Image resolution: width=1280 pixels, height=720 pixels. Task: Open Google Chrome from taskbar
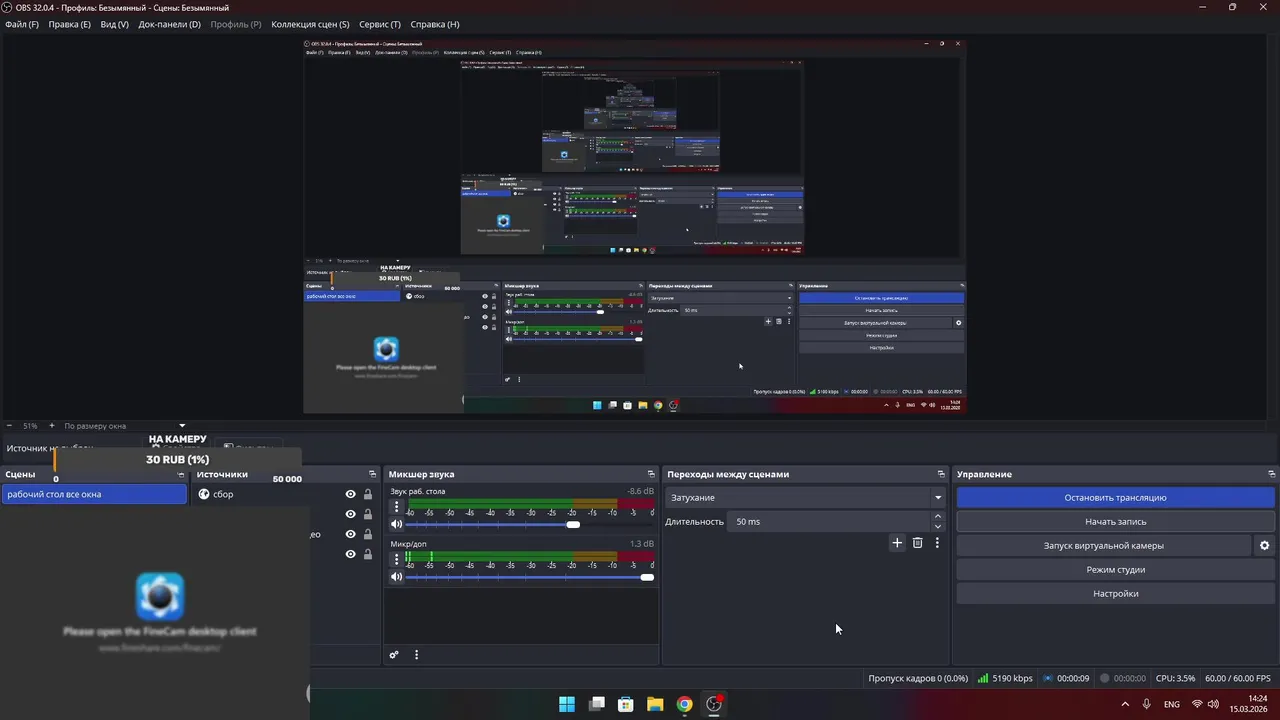coord(684,704)
